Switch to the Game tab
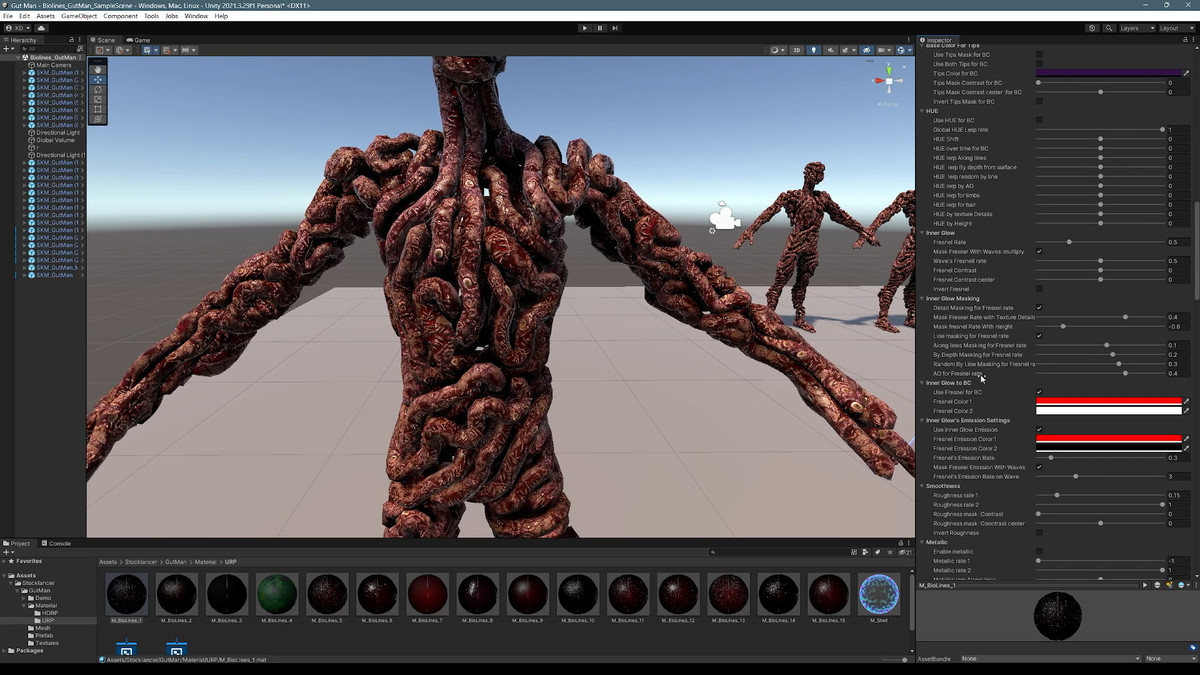 (141, 40)
